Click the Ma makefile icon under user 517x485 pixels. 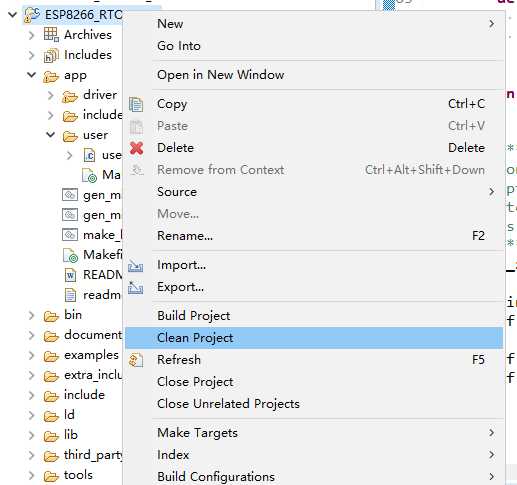89,176
